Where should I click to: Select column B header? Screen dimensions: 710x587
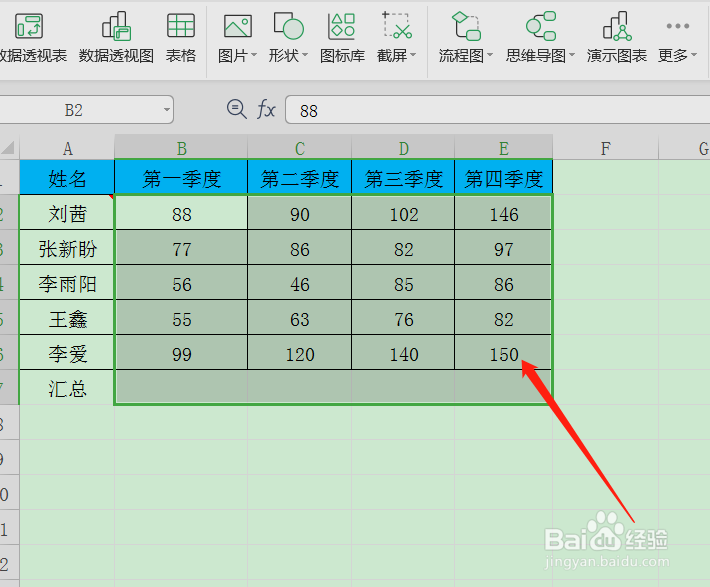[x=181, y=148]
